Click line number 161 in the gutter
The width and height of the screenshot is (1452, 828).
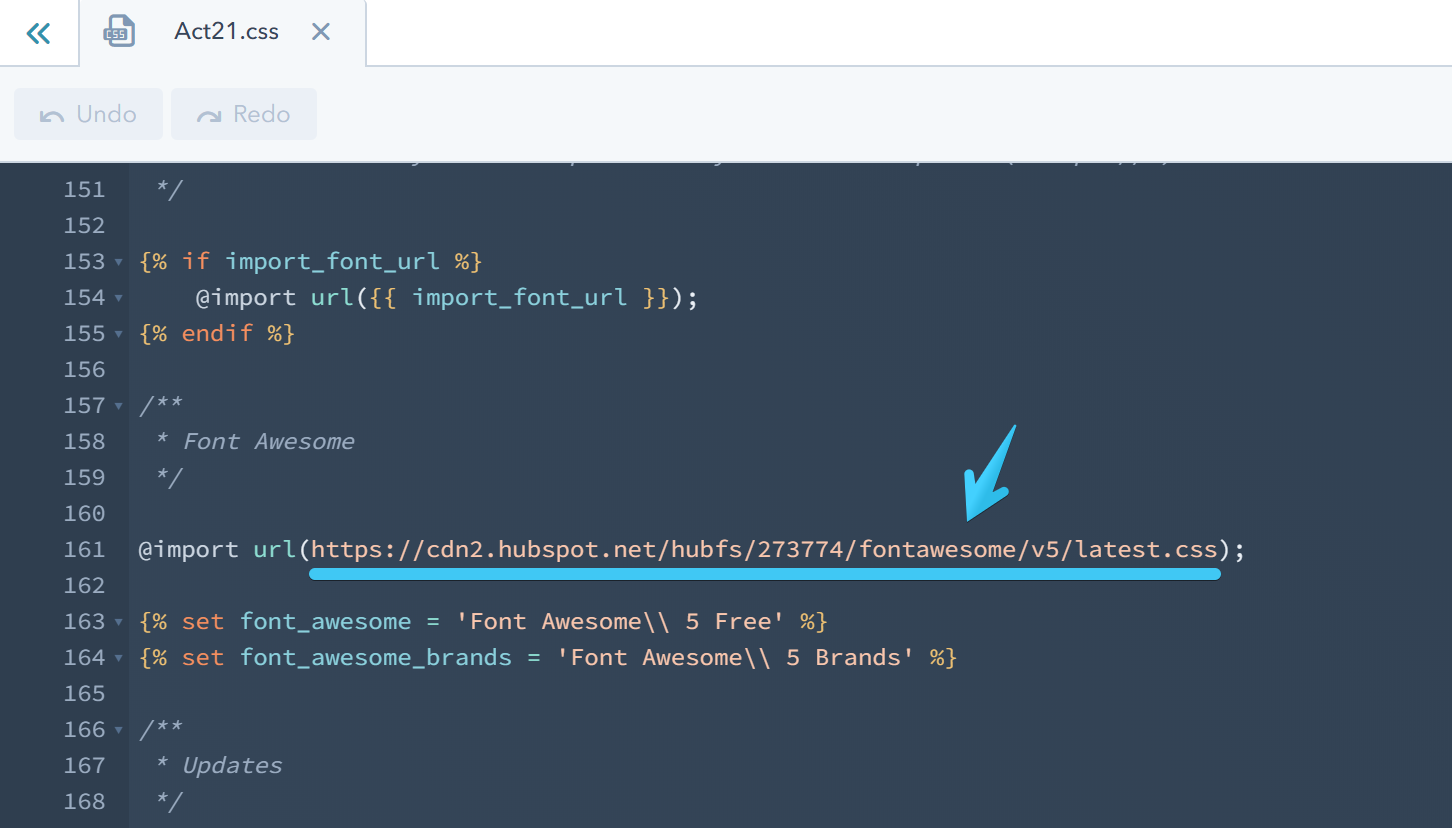coord(85,549)
